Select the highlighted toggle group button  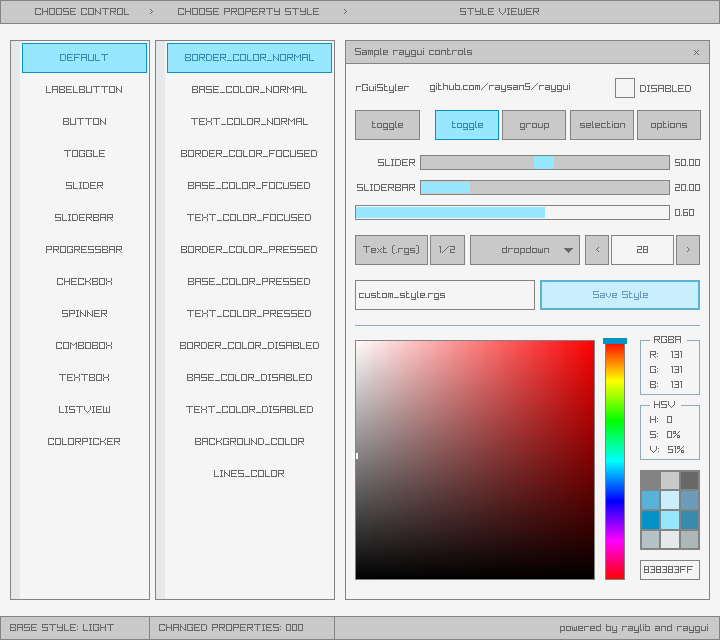(467, 125)
